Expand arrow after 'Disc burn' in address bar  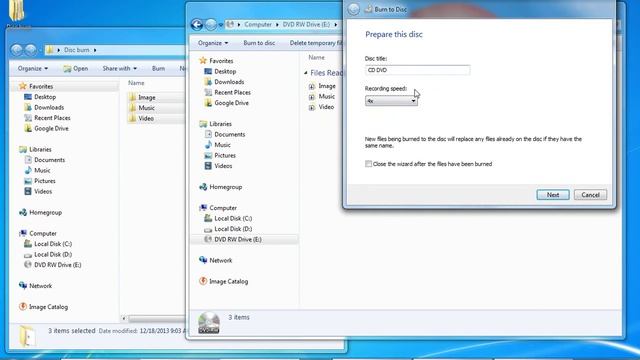[x=95, y=50]
